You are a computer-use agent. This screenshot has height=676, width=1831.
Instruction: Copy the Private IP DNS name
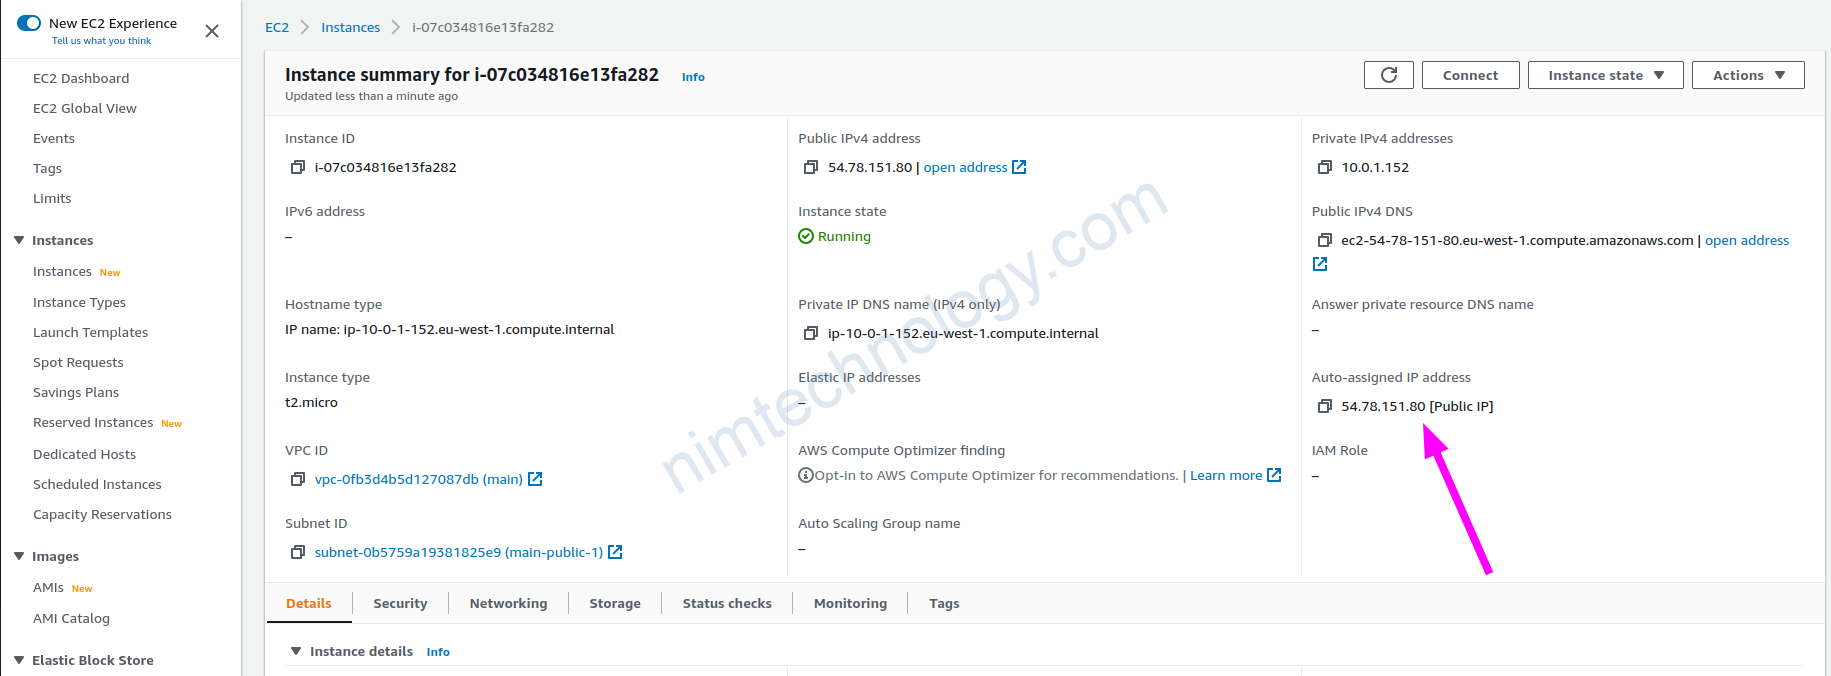811,333
